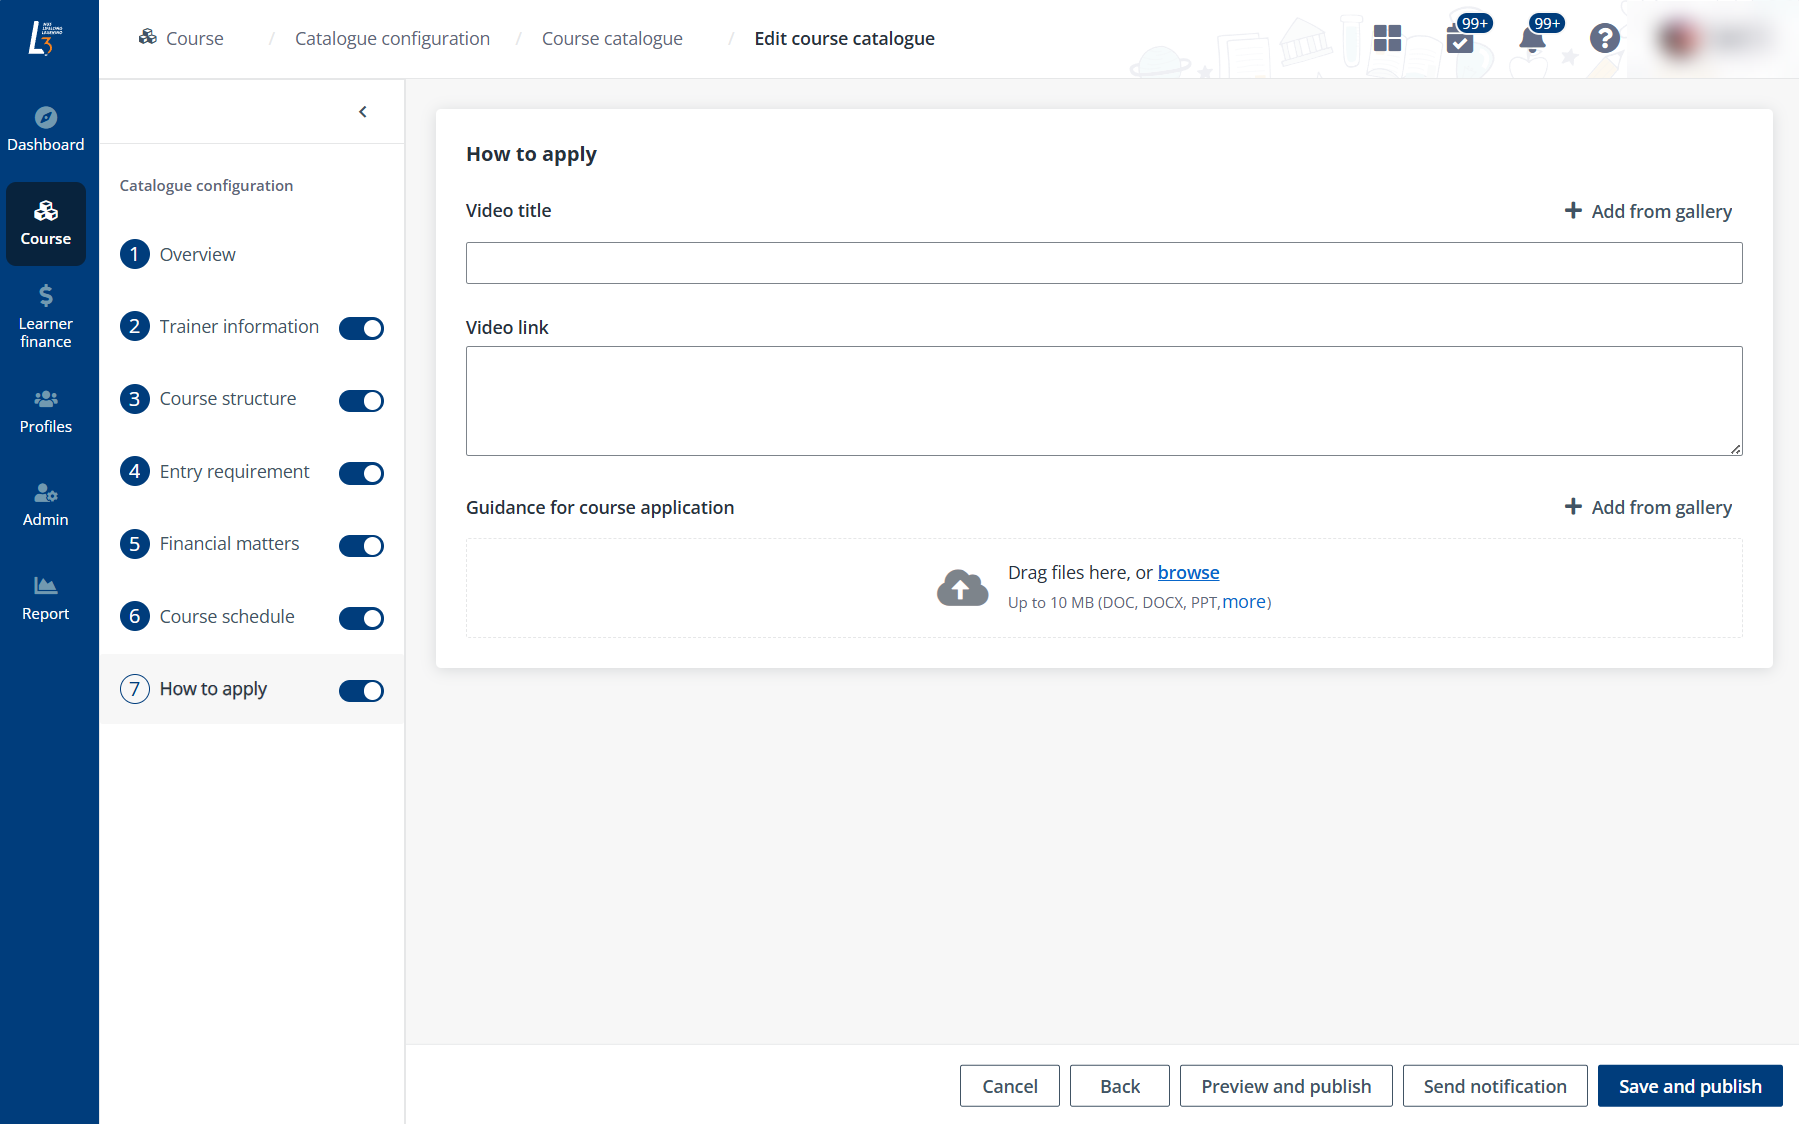Switch off How to apply toggle

361,691
